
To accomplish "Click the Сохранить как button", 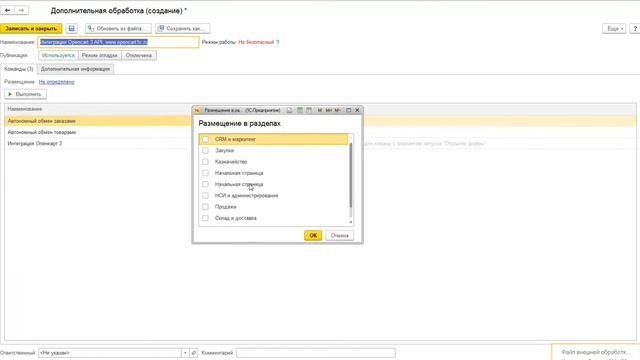I will 183,29.
